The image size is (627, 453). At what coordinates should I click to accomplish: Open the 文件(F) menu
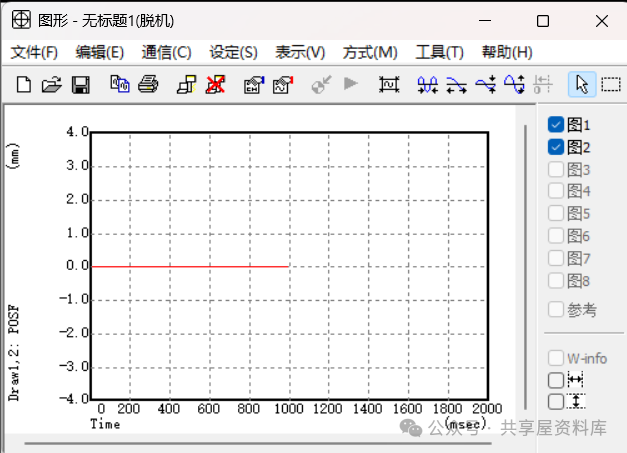pos(34,52)
